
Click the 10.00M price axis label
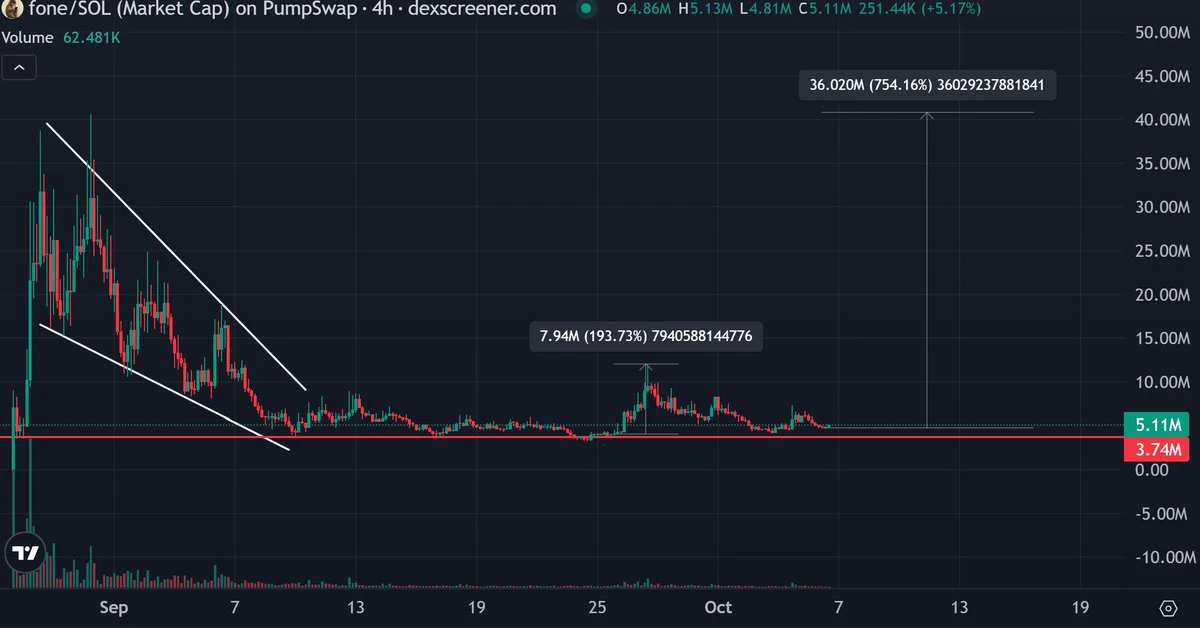click(x=1160, y=382)
